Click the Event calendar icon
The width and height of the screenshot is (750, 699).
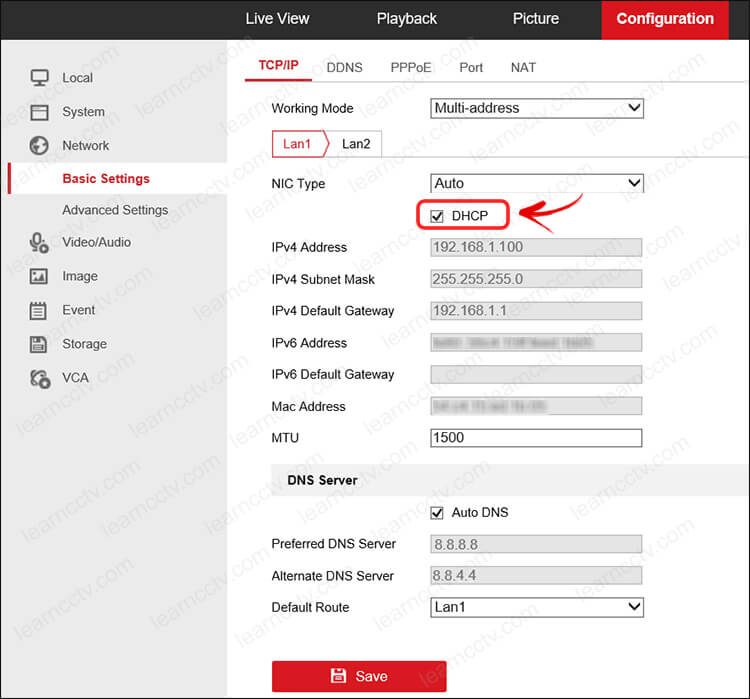[x=39, y=310]
